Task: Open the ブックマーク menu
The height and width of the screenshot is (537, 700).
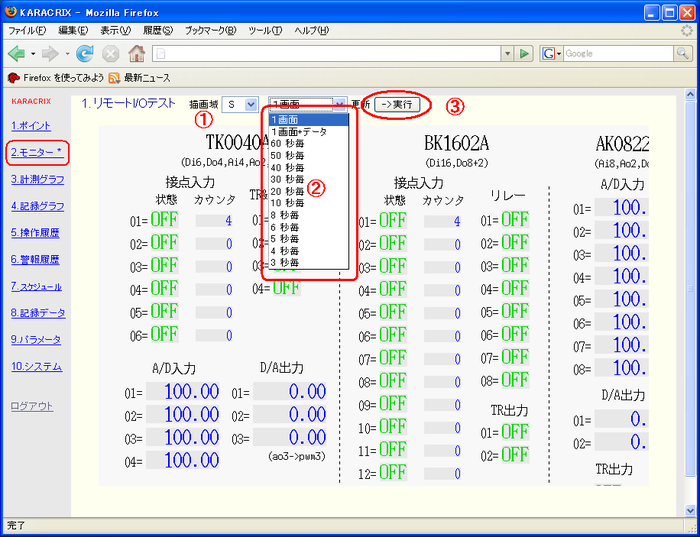Action: (x=210, y=30)
